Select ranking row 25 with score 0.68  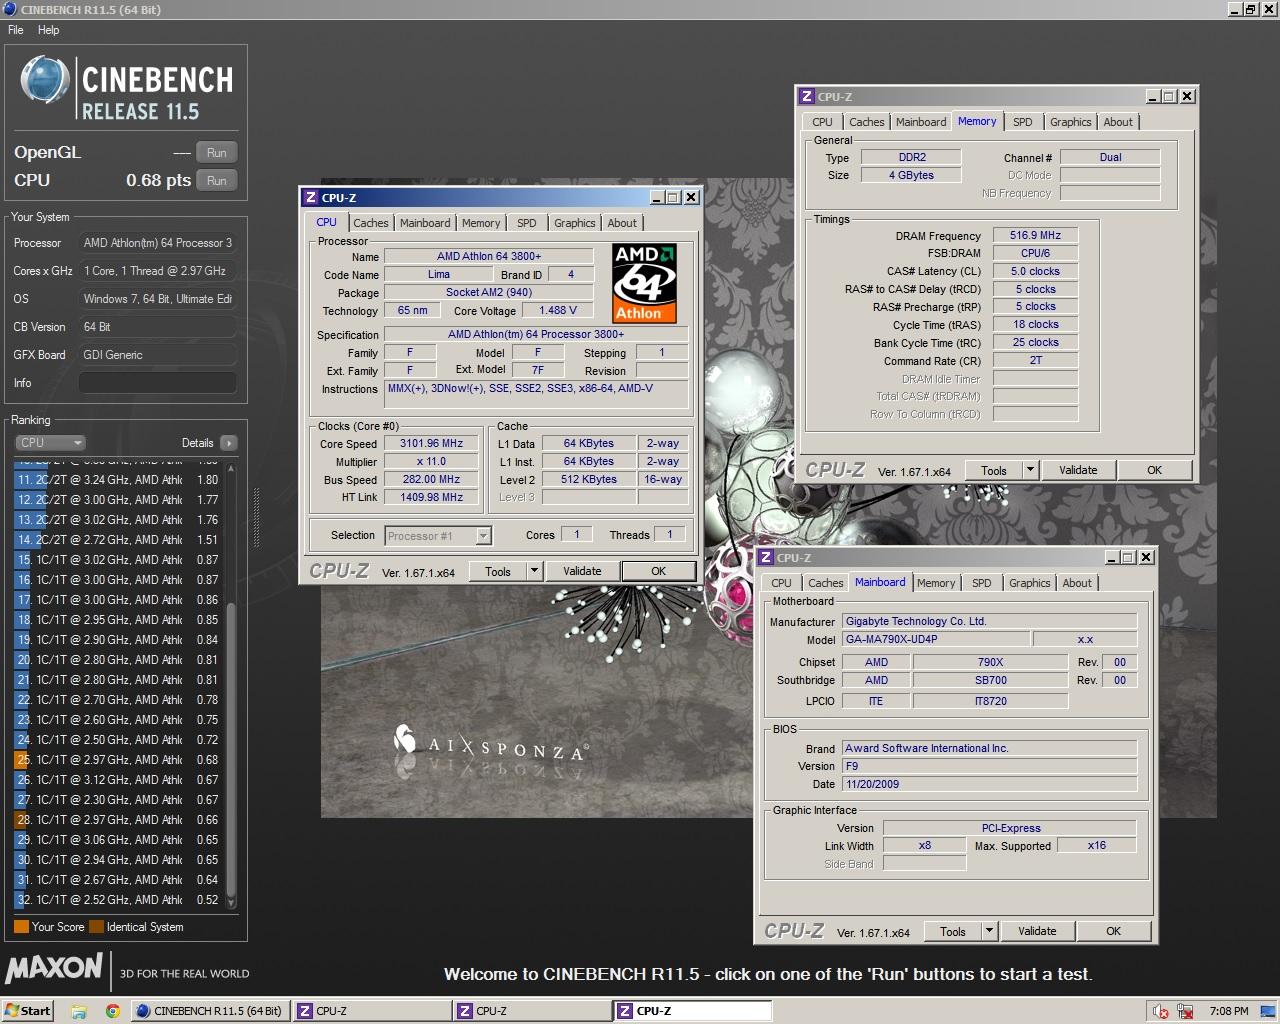pos(118,760)
